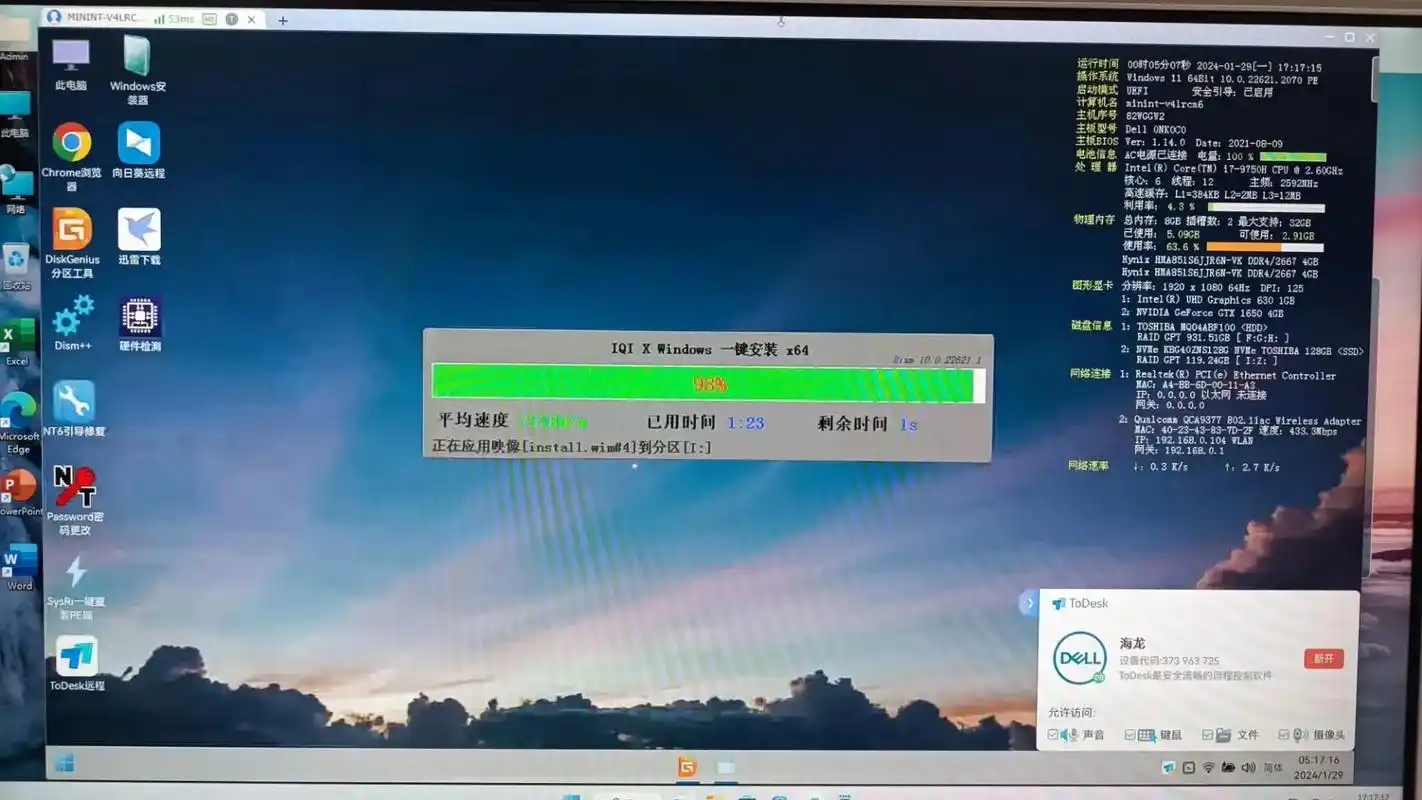Close the MININT-V4LRC session tab
Image resolution: width=1422 pixels, height=800 pixels.
tap(252, 19)
